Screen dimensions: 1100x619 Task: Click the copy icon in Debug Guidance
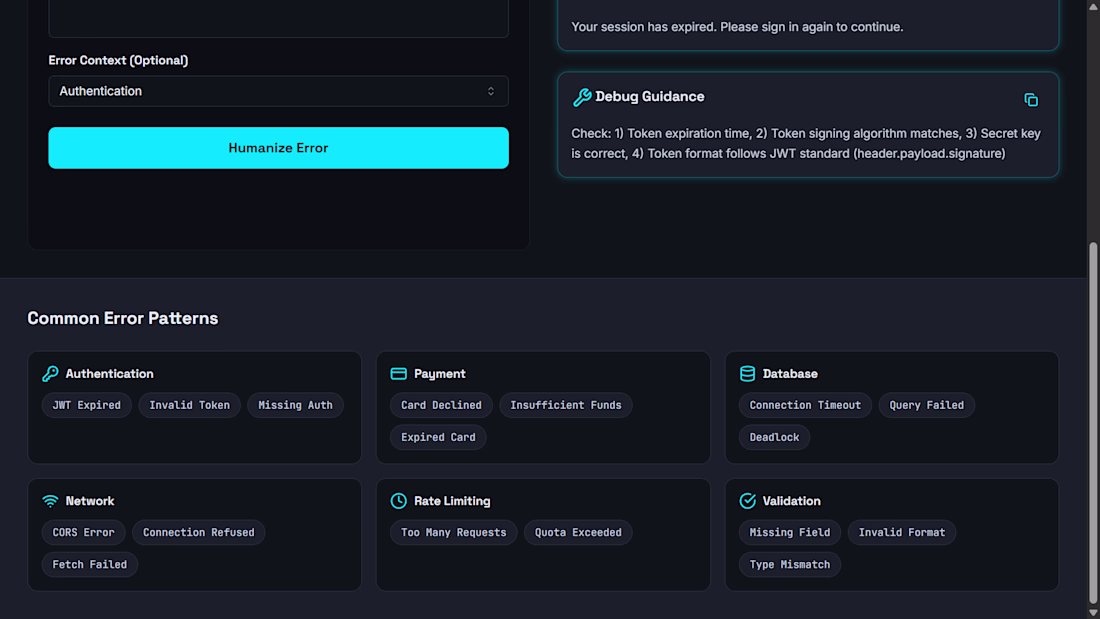[1031, 100]
